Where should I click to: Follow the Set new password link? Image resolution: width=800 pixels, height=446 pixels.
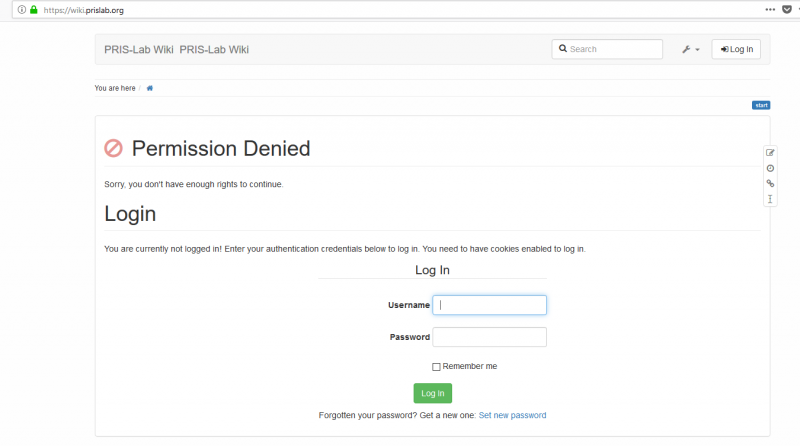coord(512,415)
